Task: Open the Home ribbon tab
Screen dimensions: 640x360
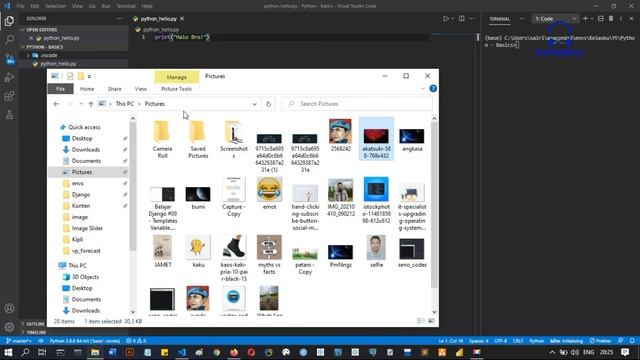Action: (x=87, y=89)
